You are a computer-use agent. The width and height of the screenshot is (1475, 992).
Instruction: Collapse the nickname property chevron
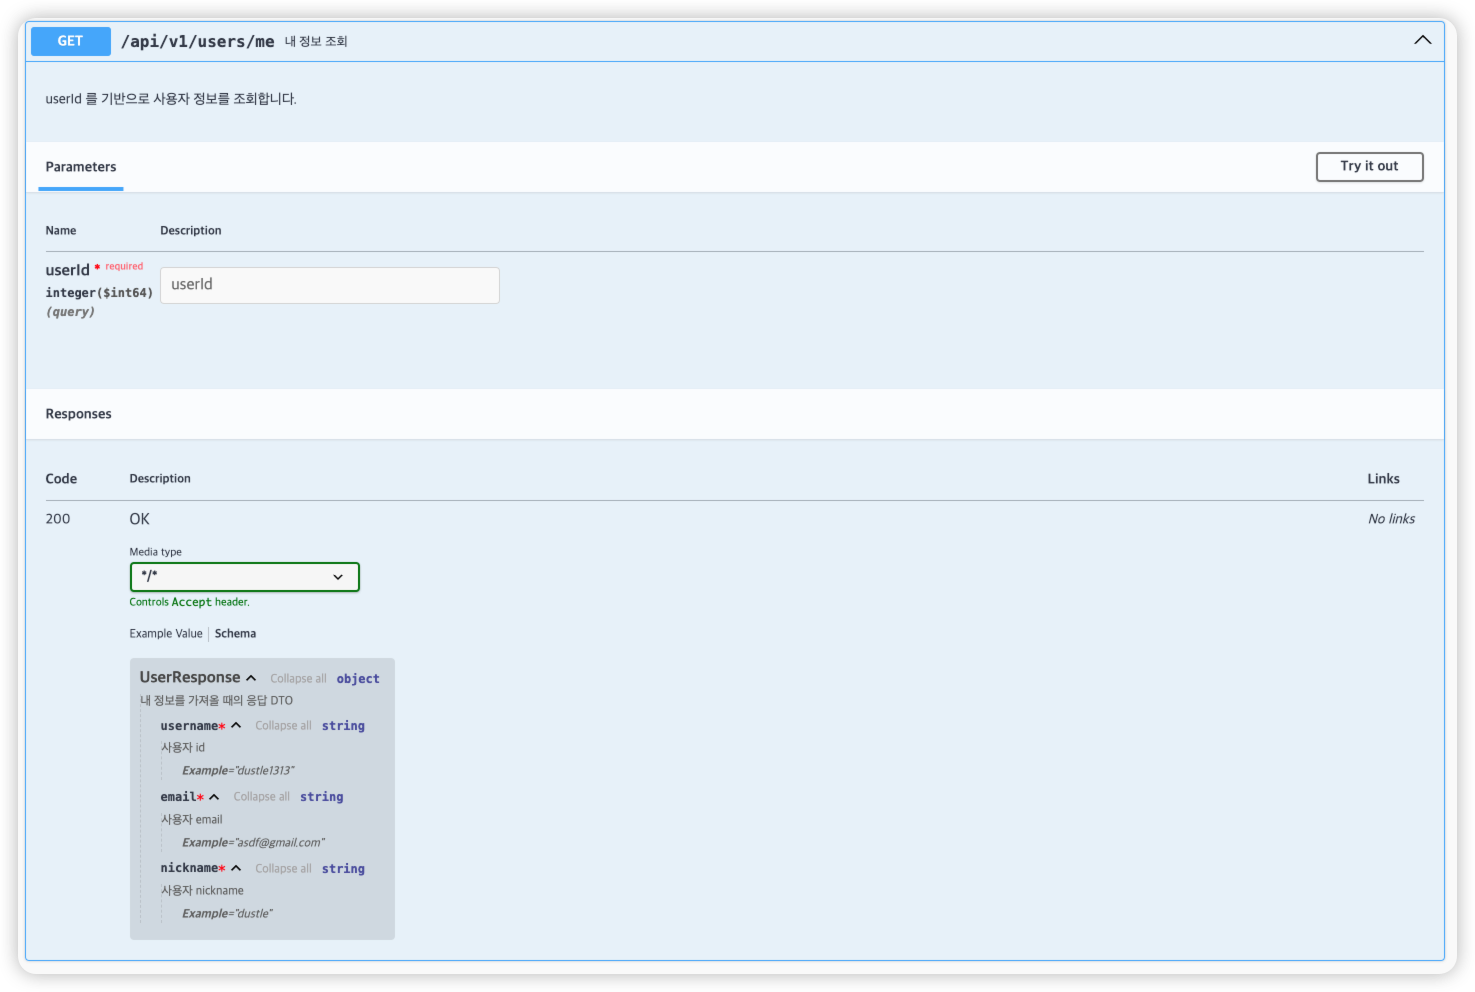click(x=236, y=868)
